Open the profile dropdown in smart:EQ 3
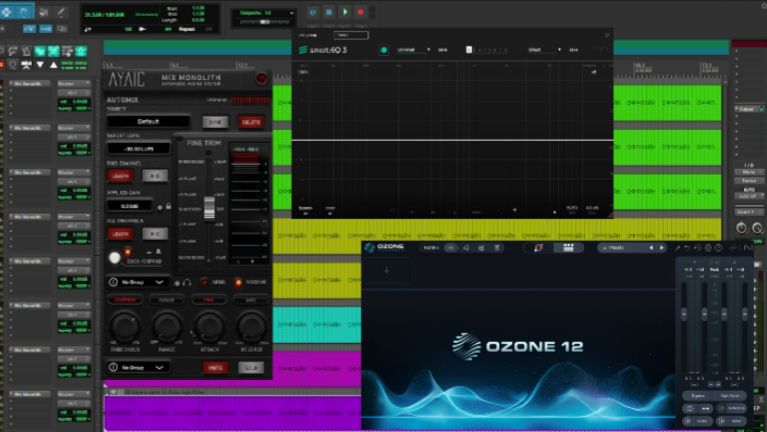The height and width of the screenshot is (432, 767). tap(413, 50)
